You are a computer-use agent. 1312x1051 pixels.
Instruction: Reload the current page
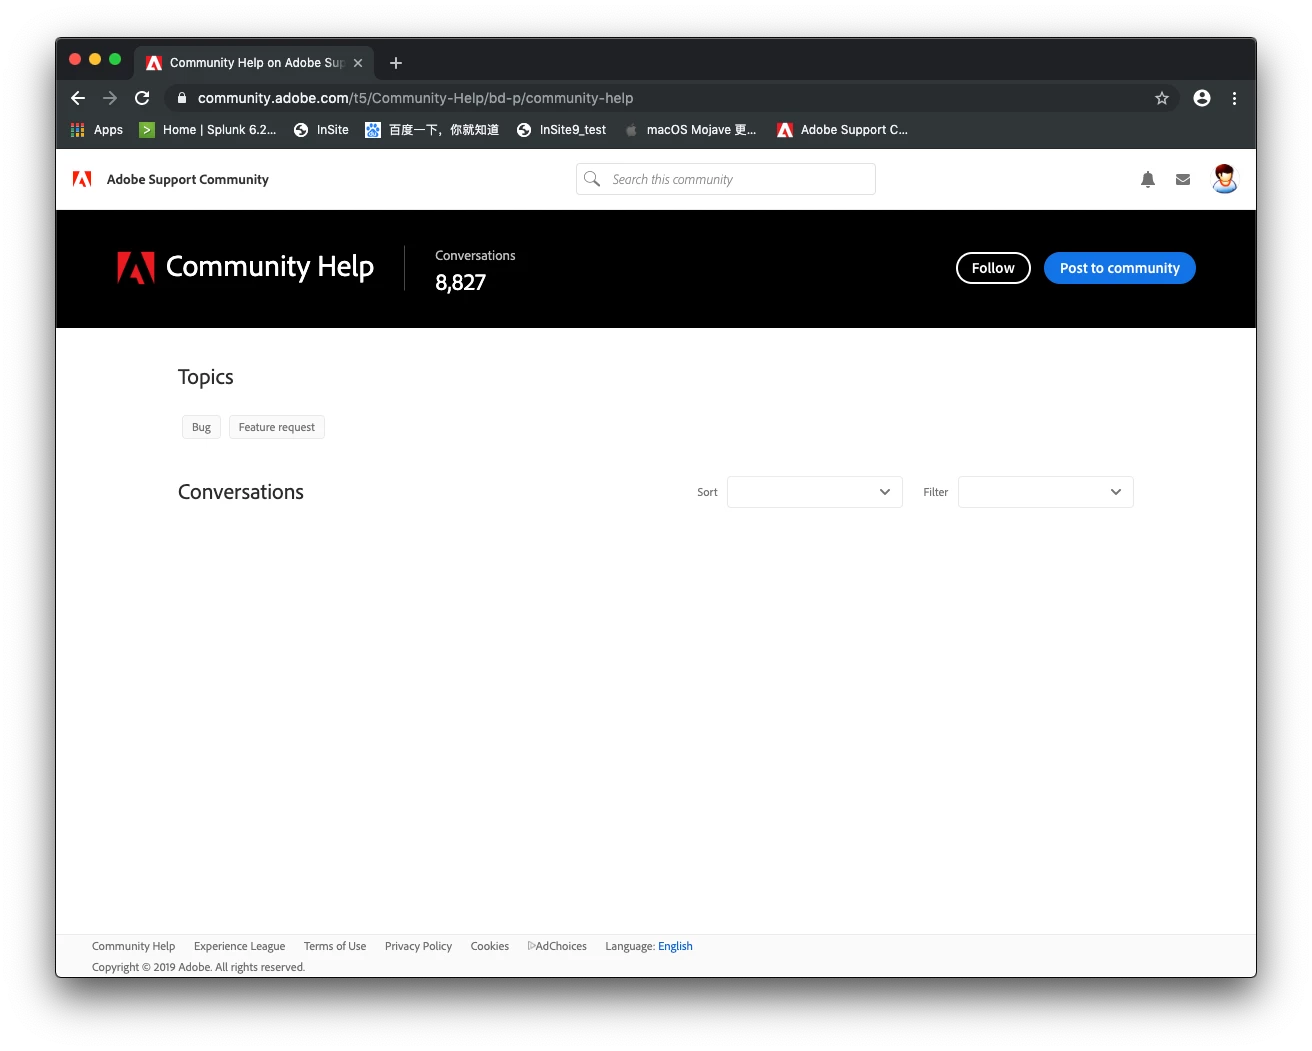[x=142, y=98]
